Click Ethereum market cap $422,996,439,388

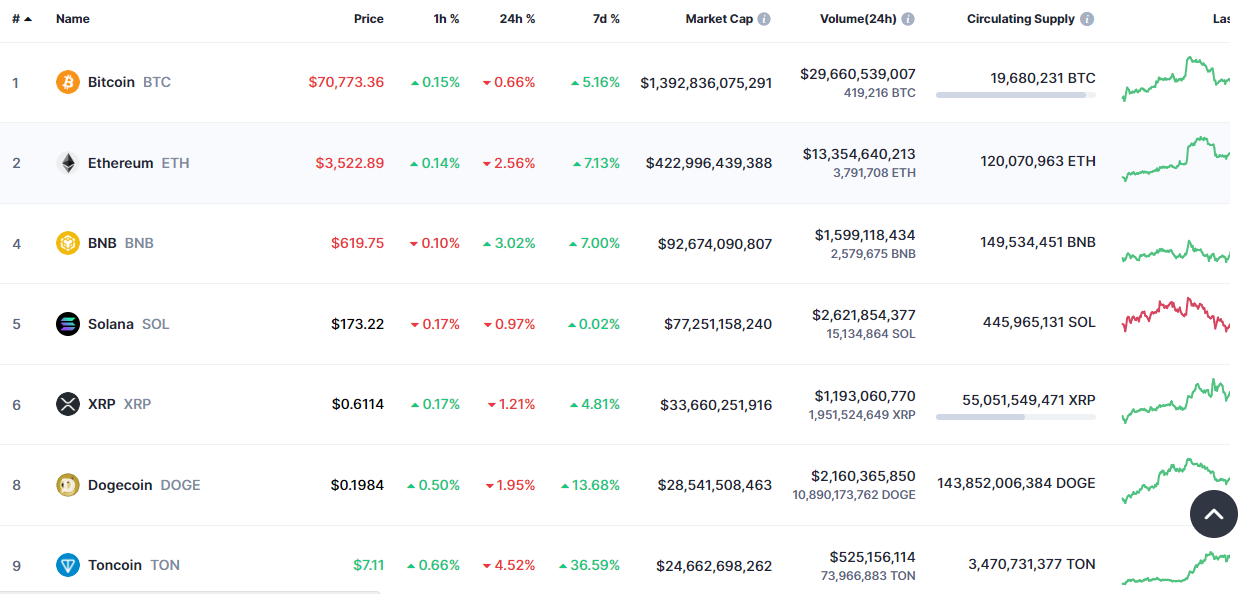pos(709,163)
